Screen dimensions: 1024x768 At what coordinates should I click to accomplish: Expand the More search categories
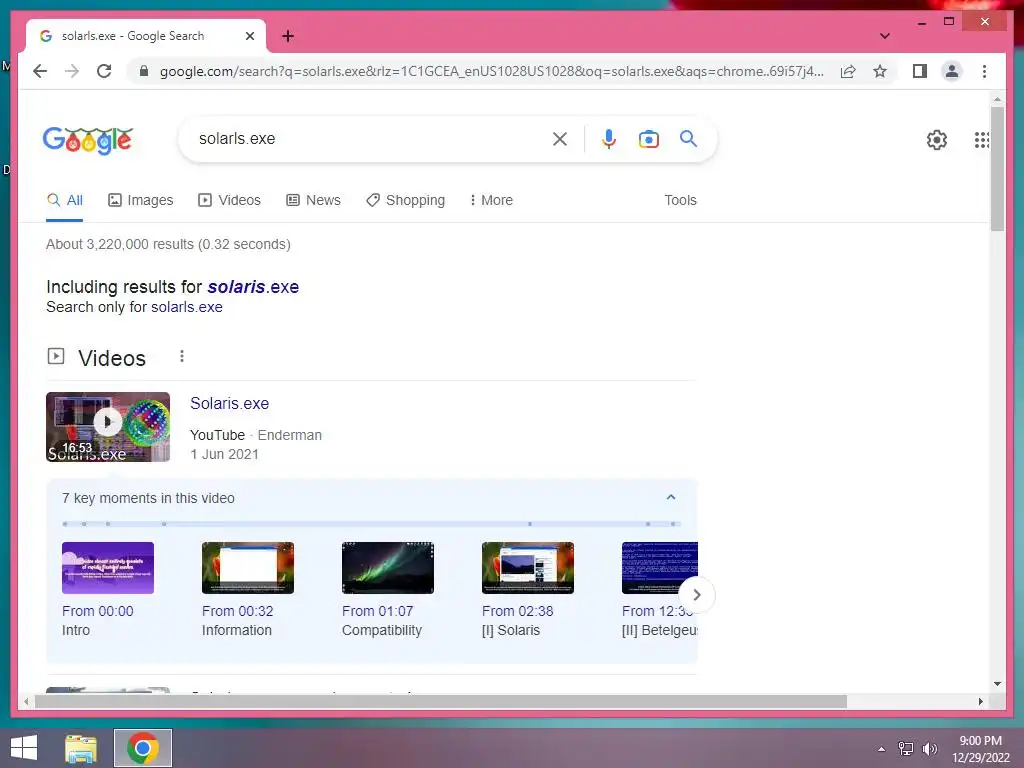(x=491, y=200)
